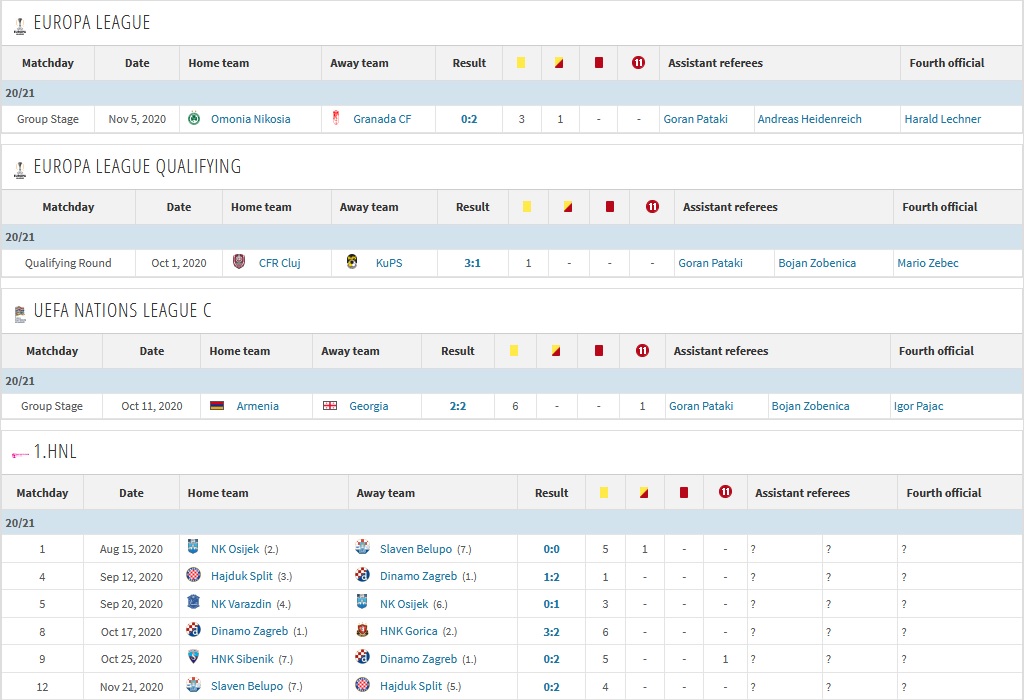The image size is (1024, 700).
Task: Open Omonia Nikosia team link
Action: click(251, 119)
